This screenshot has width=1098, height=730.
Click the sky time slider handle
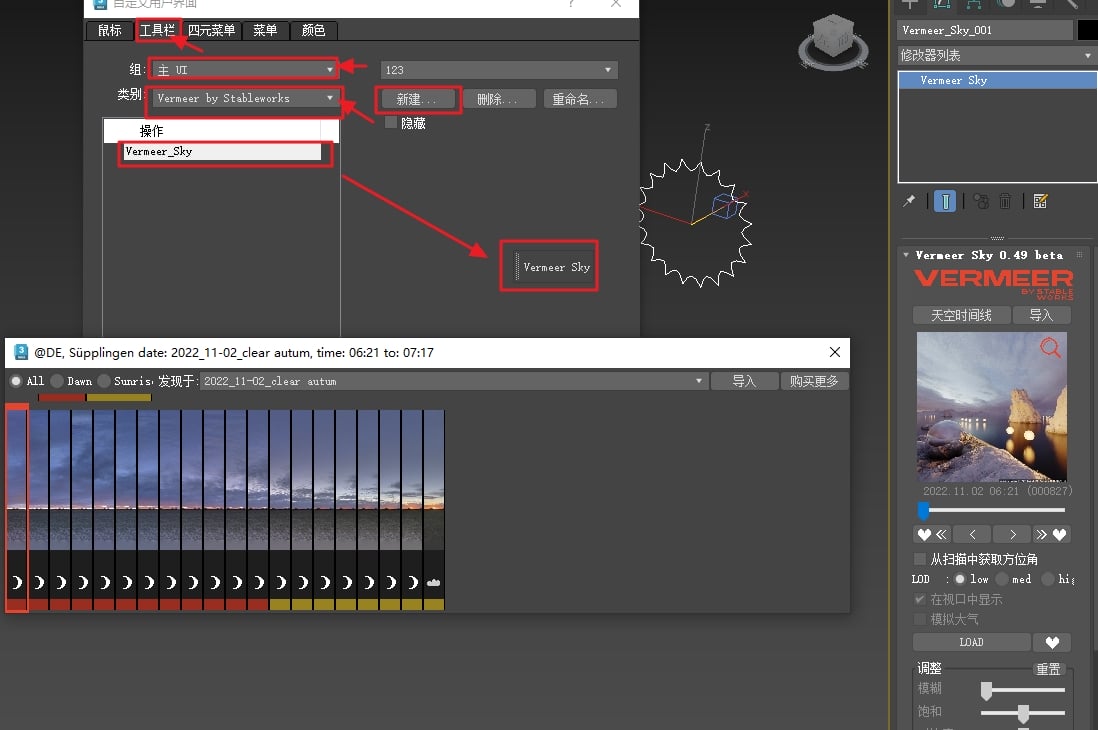pyautogui.click(x=924, y=509)
